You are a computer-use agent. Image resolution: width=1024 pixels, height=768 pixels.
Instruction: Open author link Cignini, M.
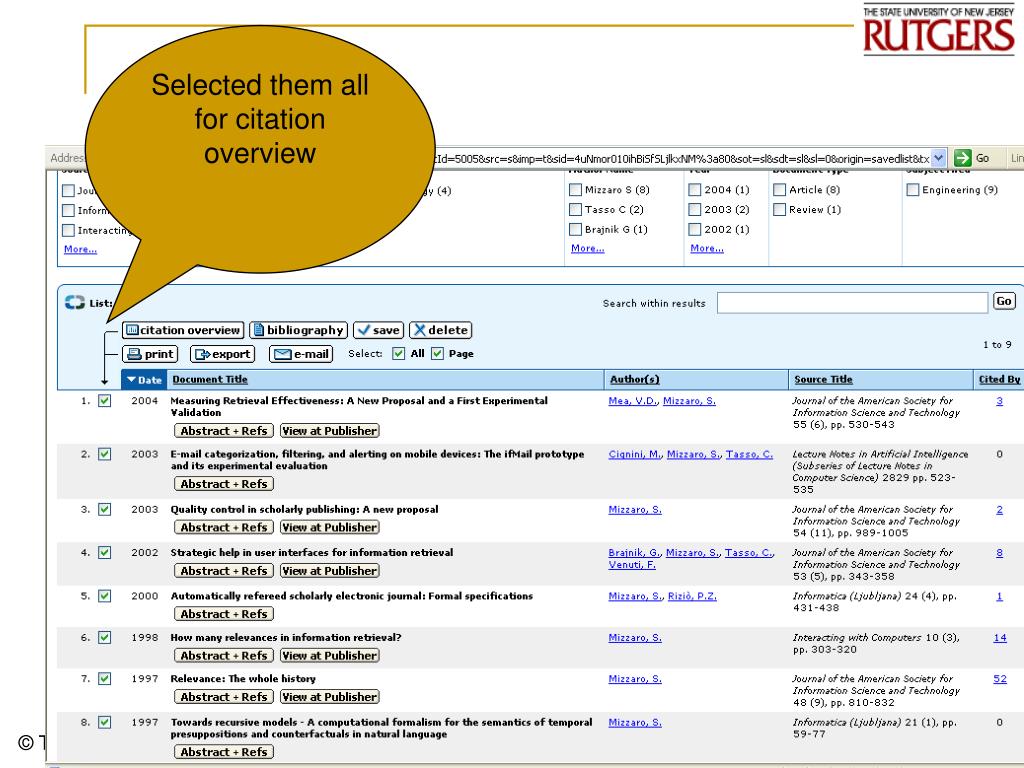coord(634,454)
